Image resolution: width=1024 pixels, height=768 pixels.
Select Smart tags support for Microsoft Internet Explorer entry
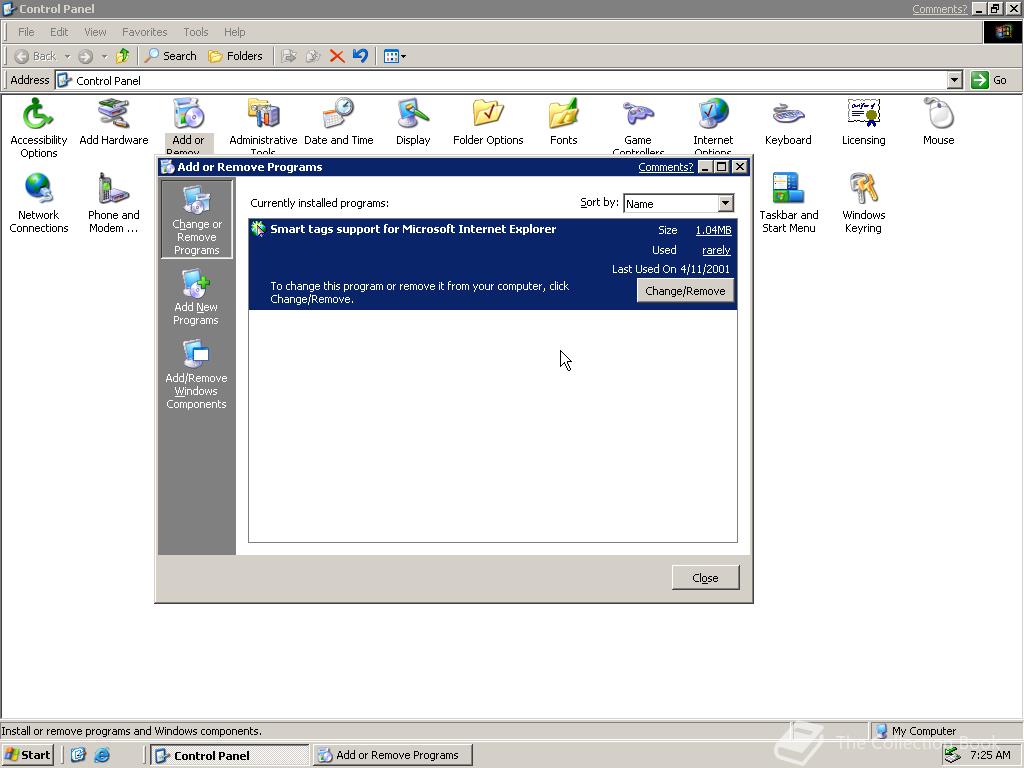[492, 264]
